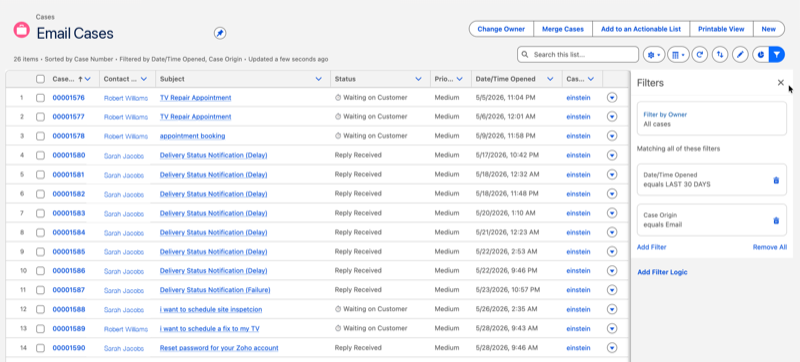
Task: Edit the Date/Time Opened filter card
Action: [712, 179]
